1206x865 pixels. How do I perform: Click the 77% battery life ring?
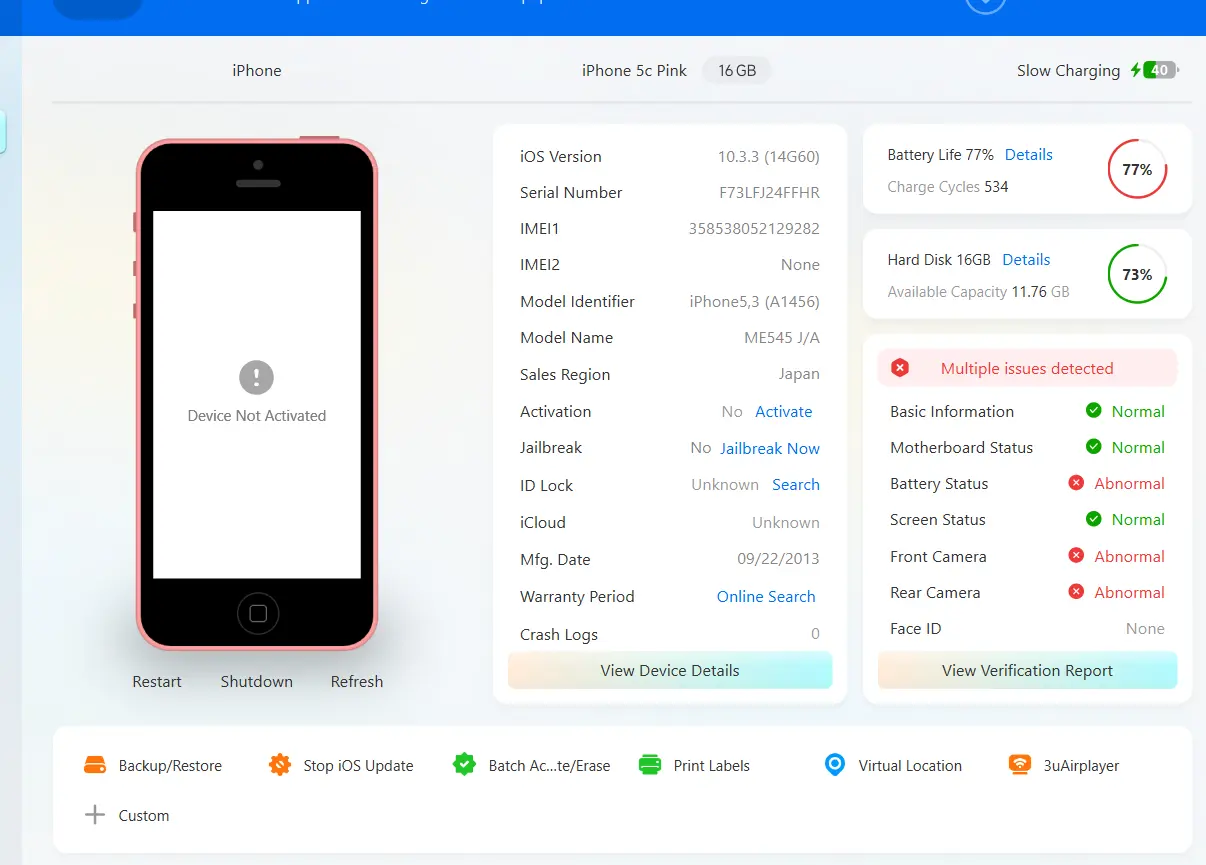pyautogui.click(x=1137, y=170)
